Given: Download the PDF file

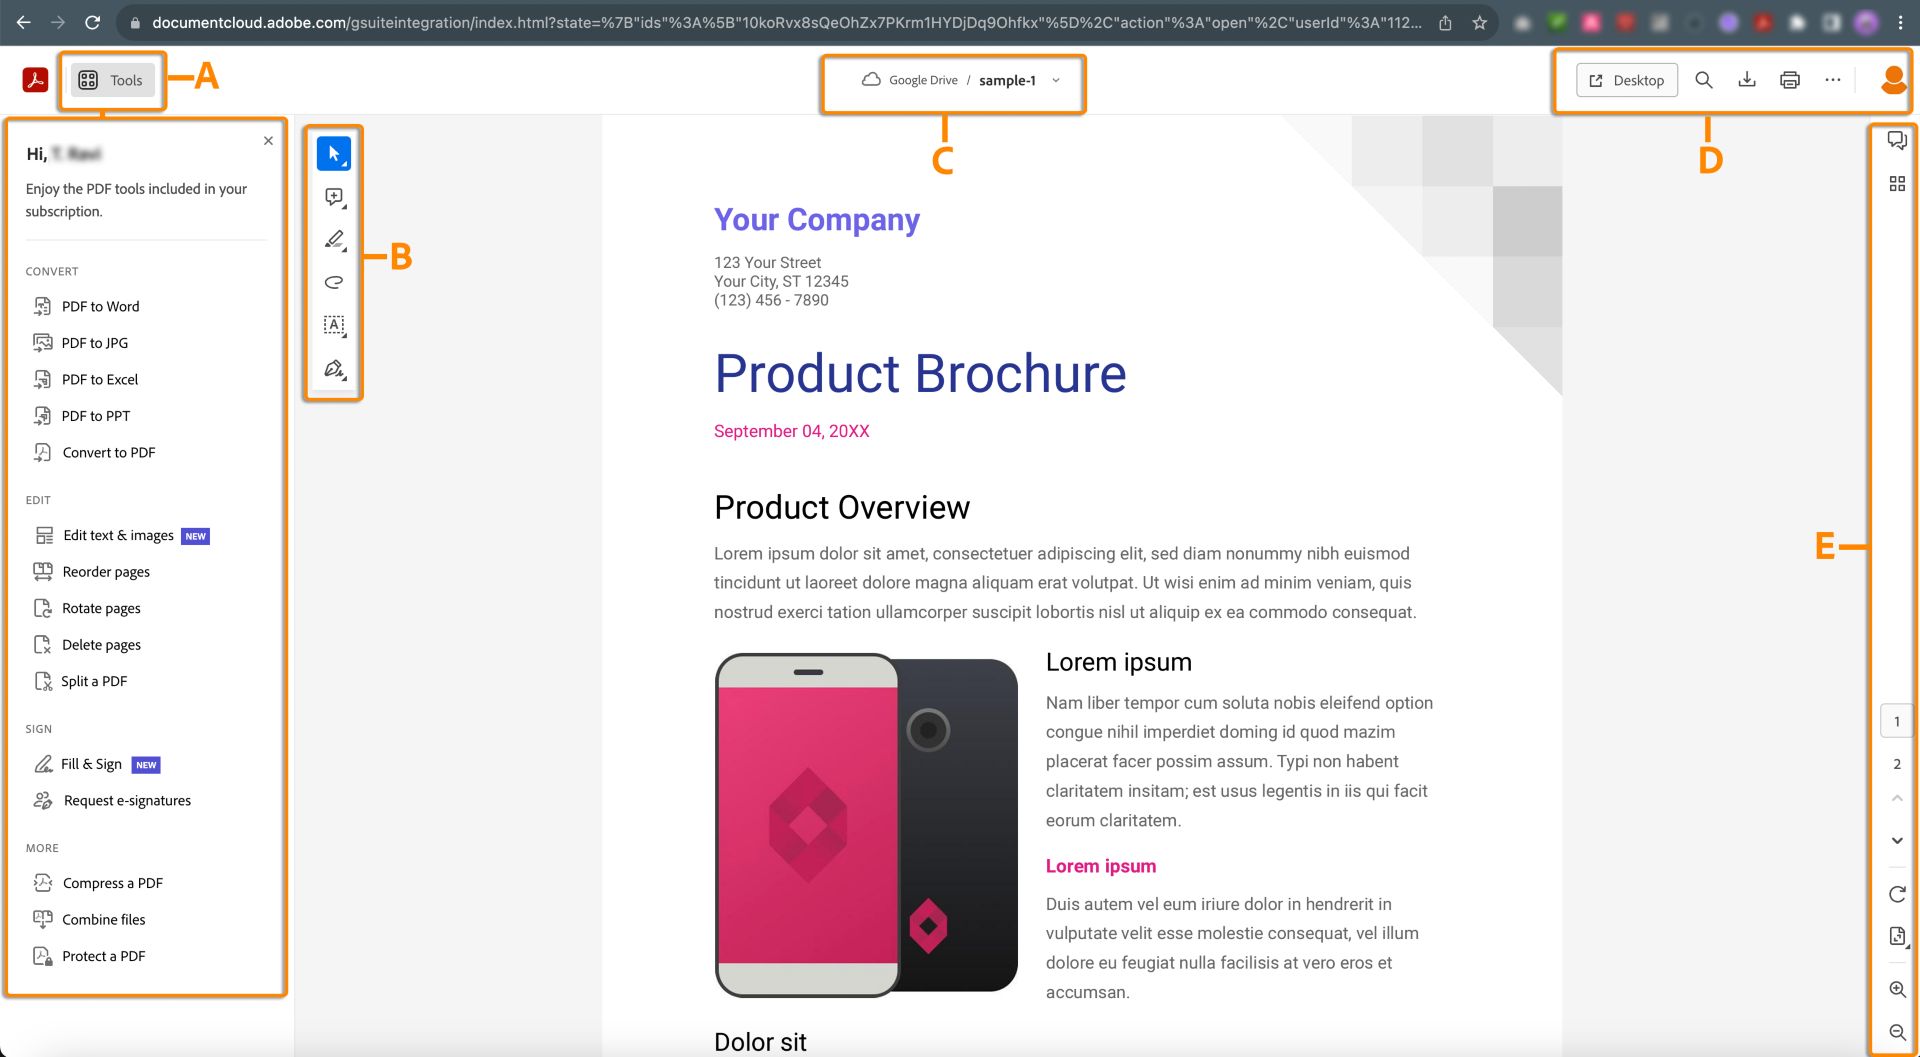Looking at the screenshot, I should coord(1747,80).
